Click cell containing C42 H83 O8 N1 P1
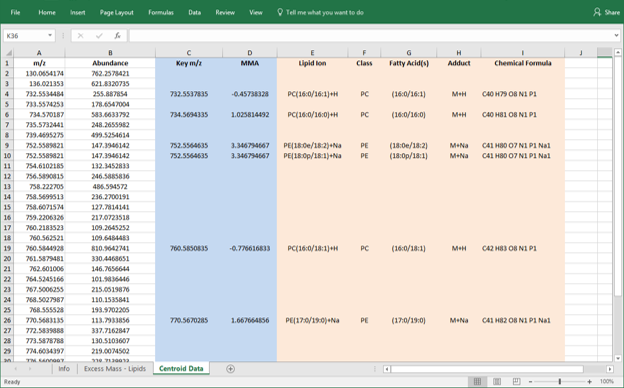 (x=523, y=248)
